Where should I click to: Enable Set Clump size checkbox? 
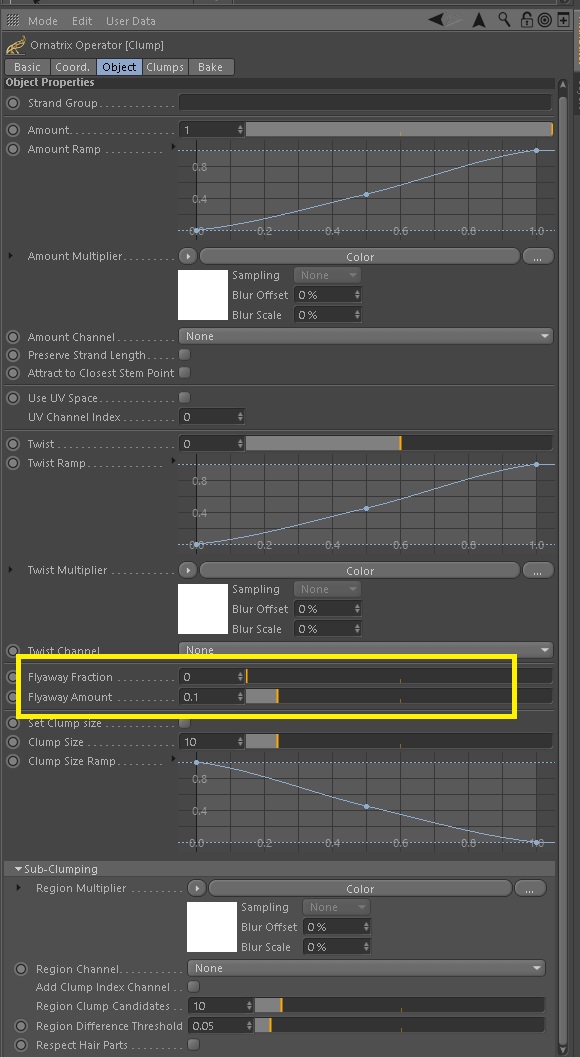[x=184, y=723]
